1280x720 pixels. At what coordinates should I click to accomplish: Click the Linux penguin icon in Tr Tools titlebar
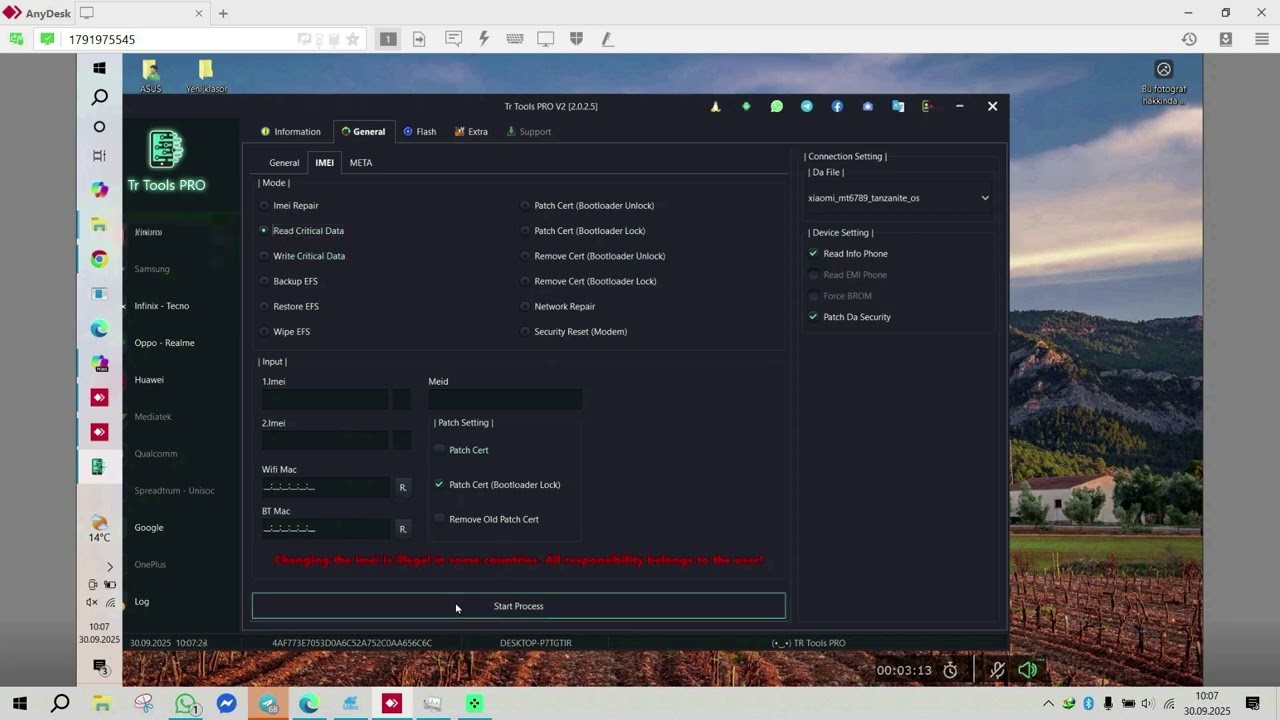coord(715,106)
